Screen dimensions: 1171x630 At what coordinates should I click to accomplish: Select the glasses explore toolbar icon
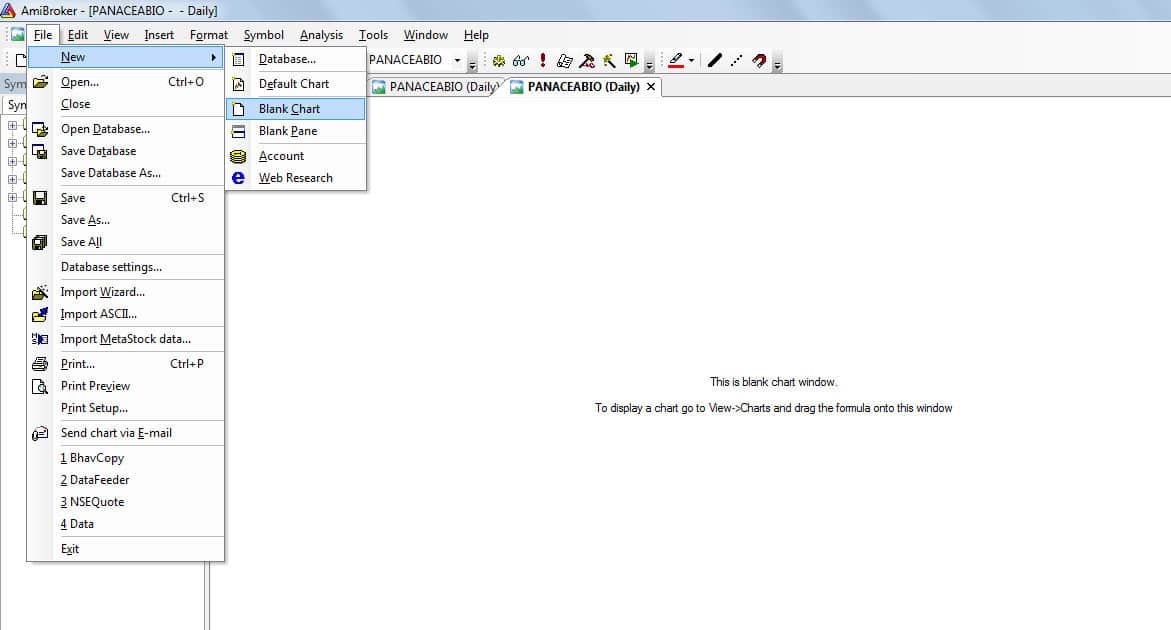tap(519, 60)
